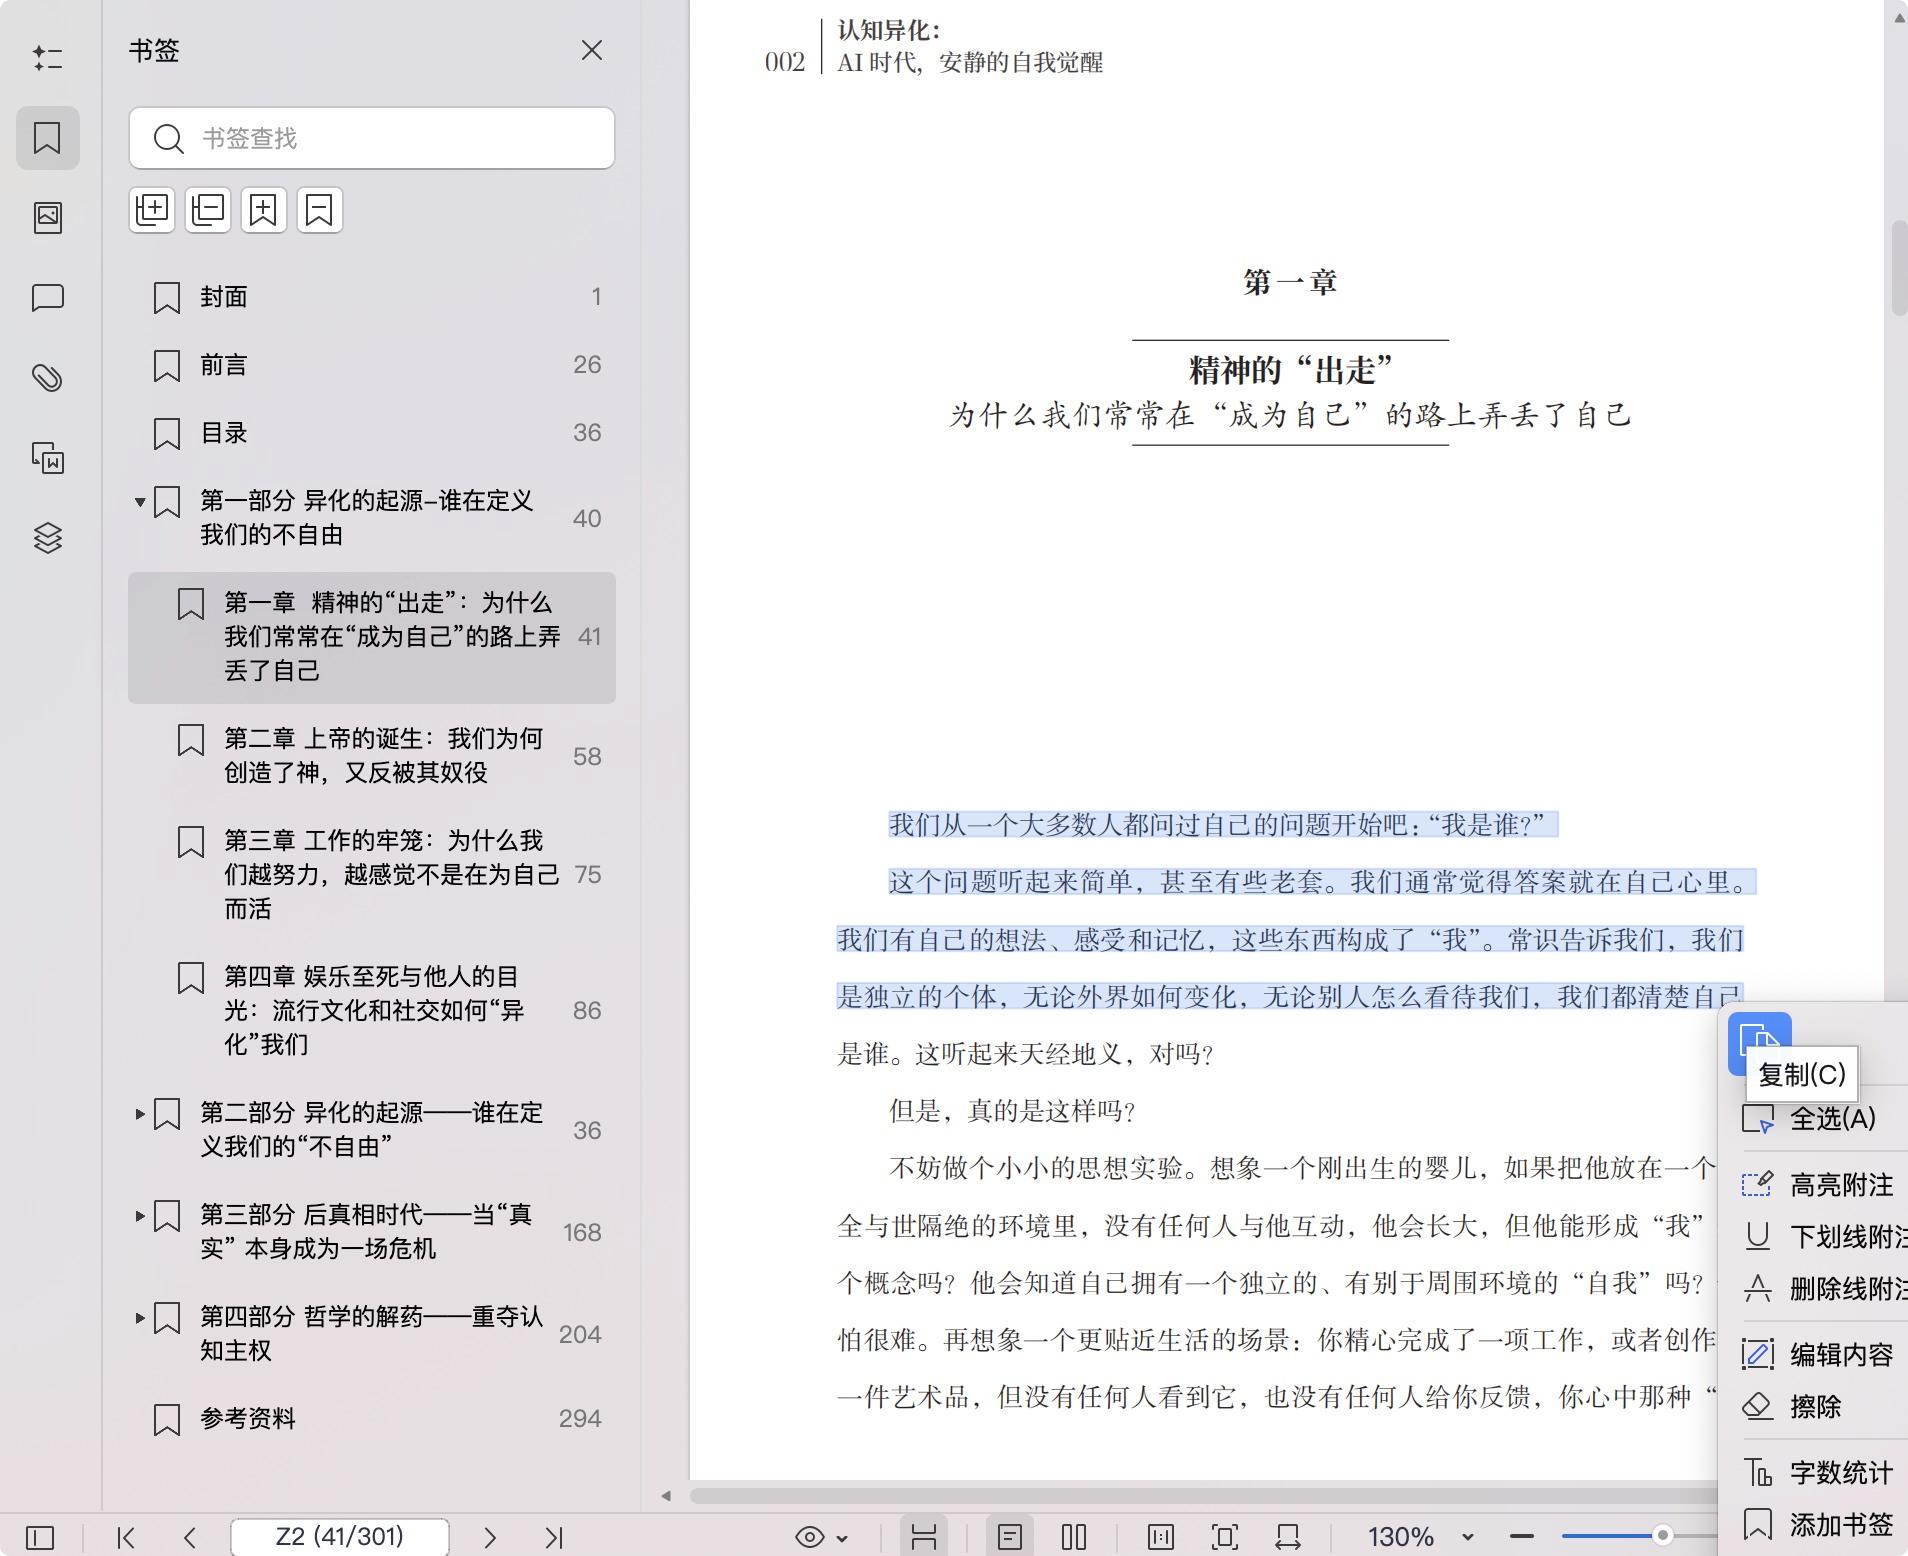This screenshot has width=1908, height=1556.
Task: Choose 编辑内容 from context menu
Action: click(x=1822, y=1355)
